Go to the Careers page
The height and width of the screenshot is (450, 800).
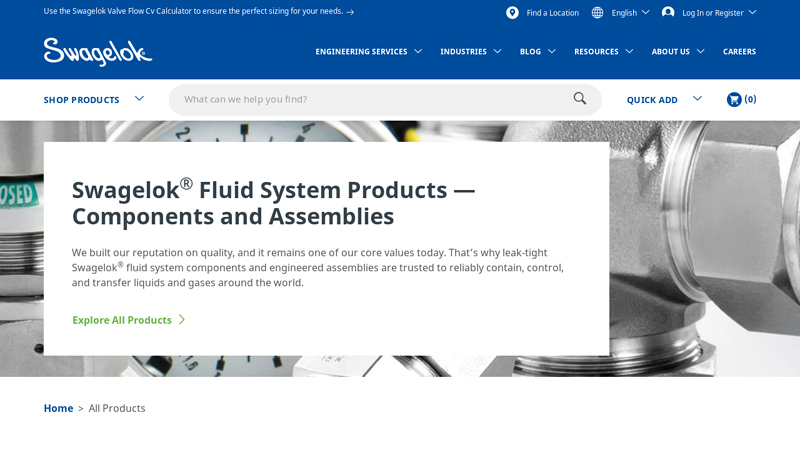tap(739, 51)
